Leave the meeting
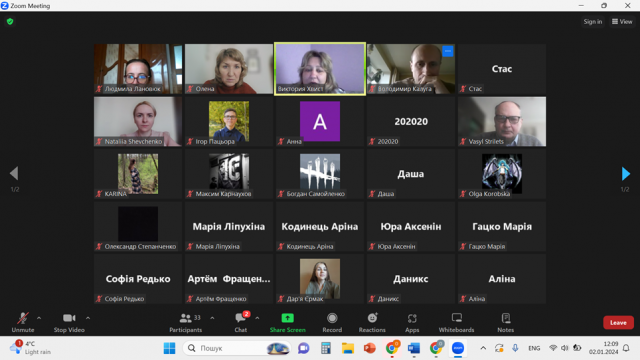This screenshot has height=360, width=640. (618, 322)
